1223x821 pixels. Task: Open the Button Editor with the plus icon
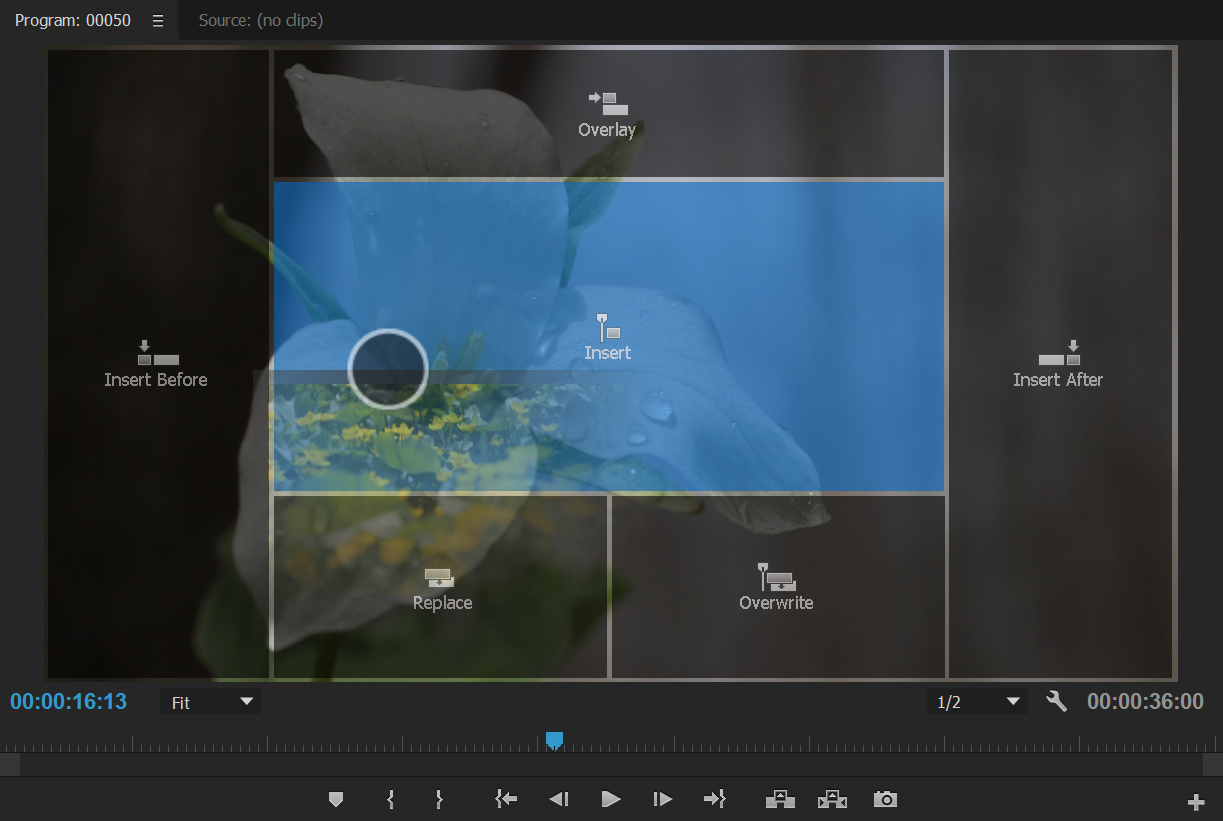(1195, 800)
